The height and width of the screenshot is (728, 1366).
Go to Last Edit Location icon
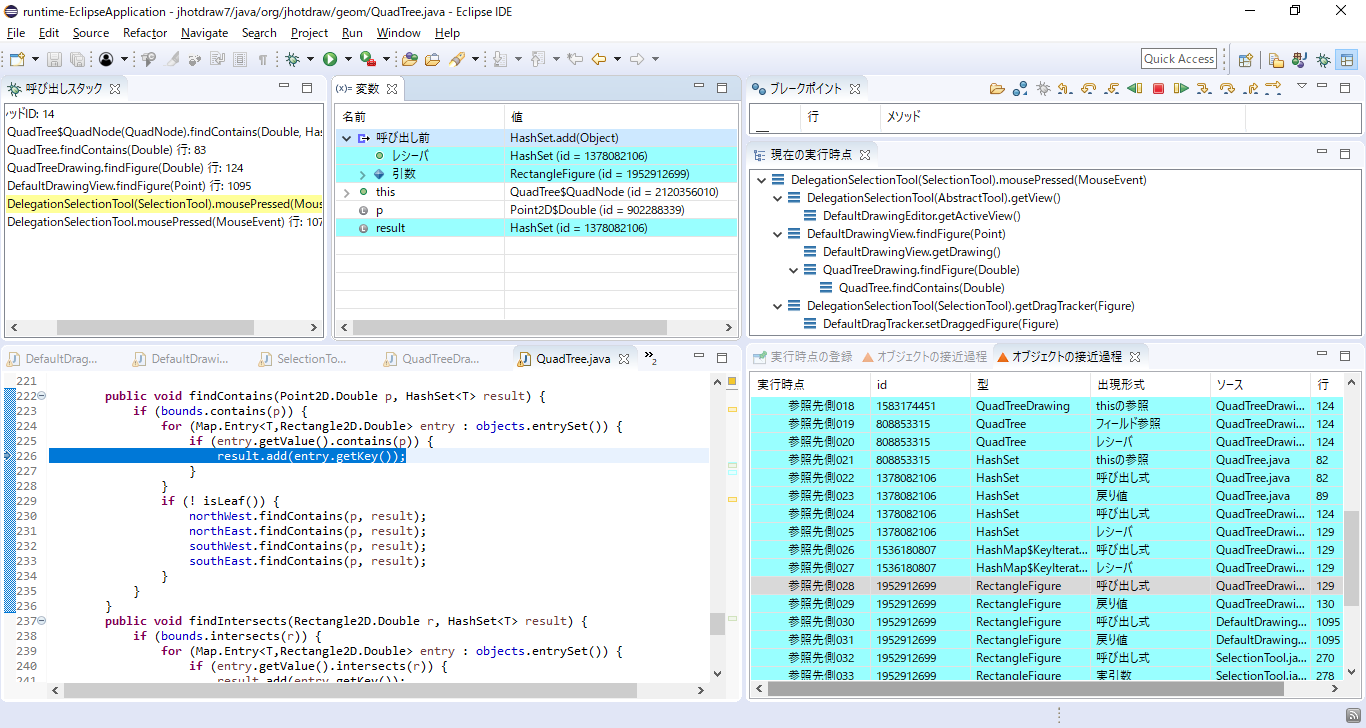pyautogui.click(x=575, y=60)
